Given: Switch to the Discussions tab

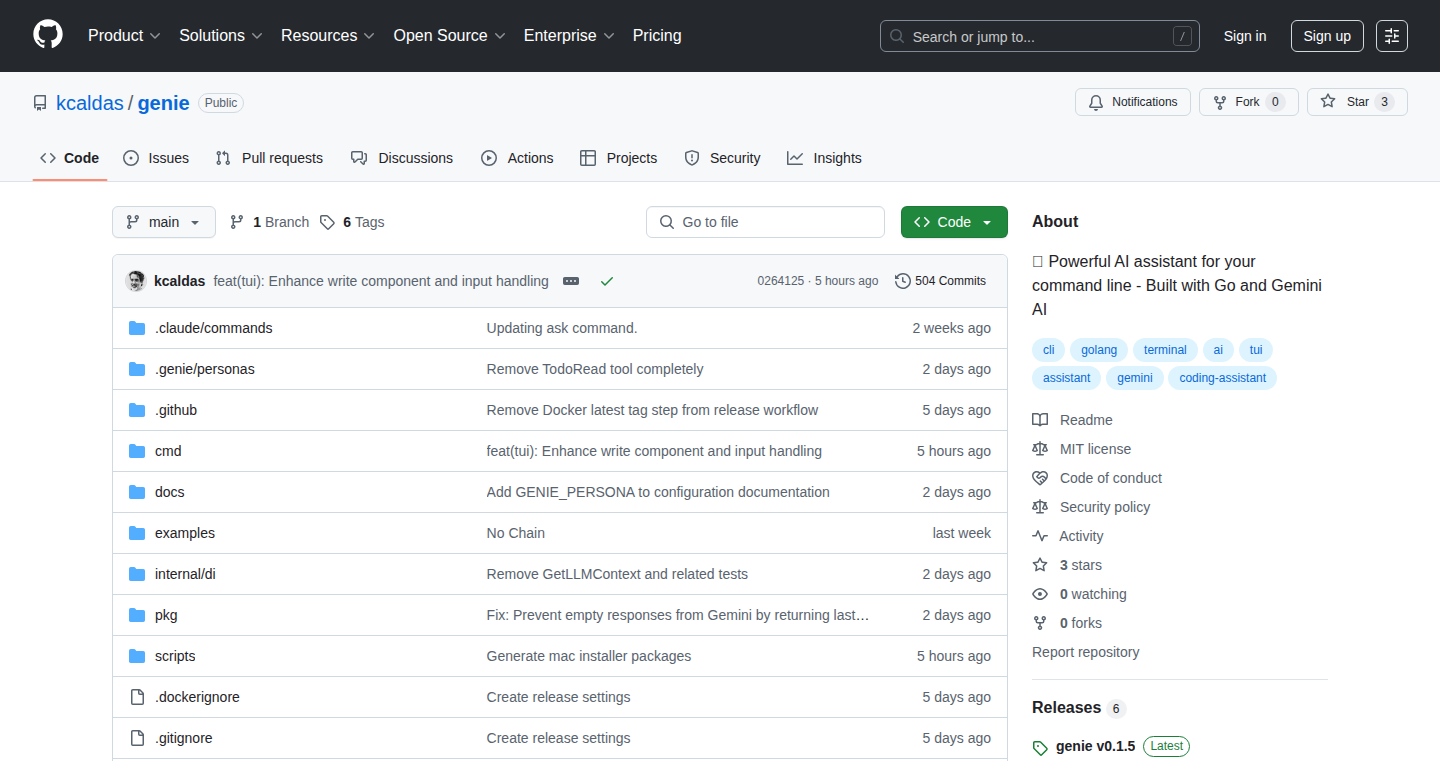Looking at the screenshot, I should click(x=402, y=158).
